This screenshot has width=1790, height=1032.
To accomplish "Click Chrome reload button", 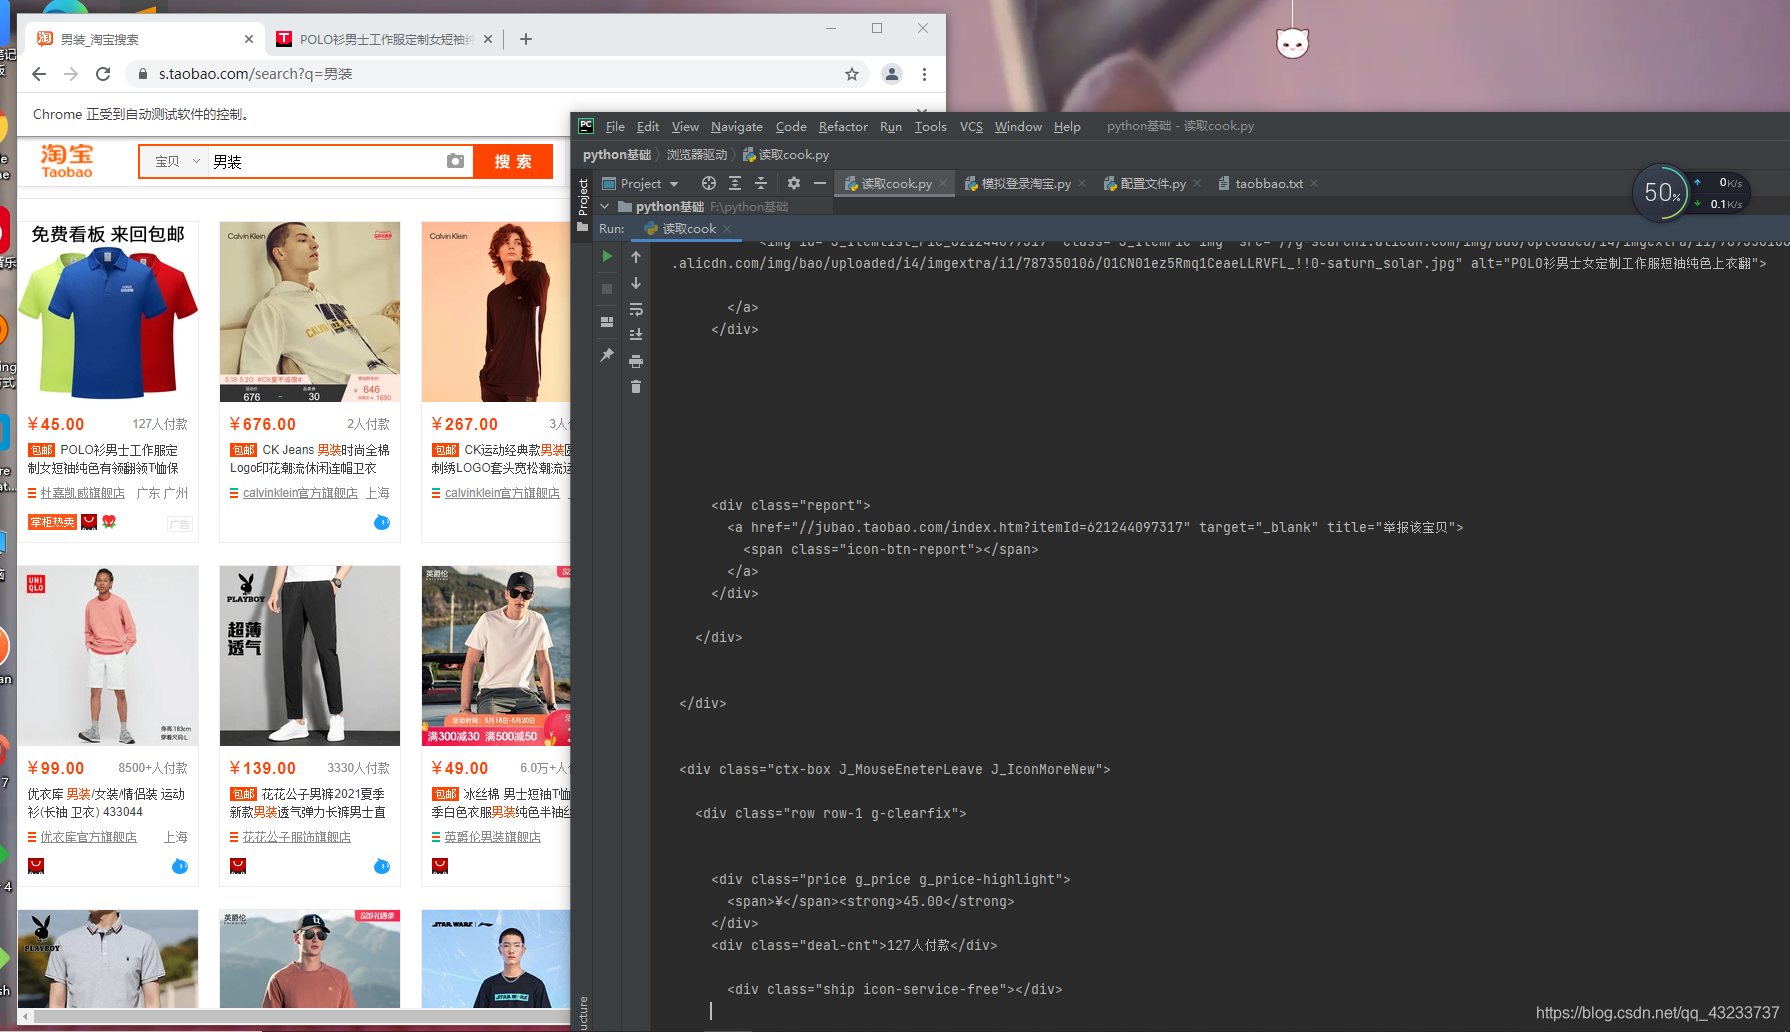I will (x=103, y=74).
